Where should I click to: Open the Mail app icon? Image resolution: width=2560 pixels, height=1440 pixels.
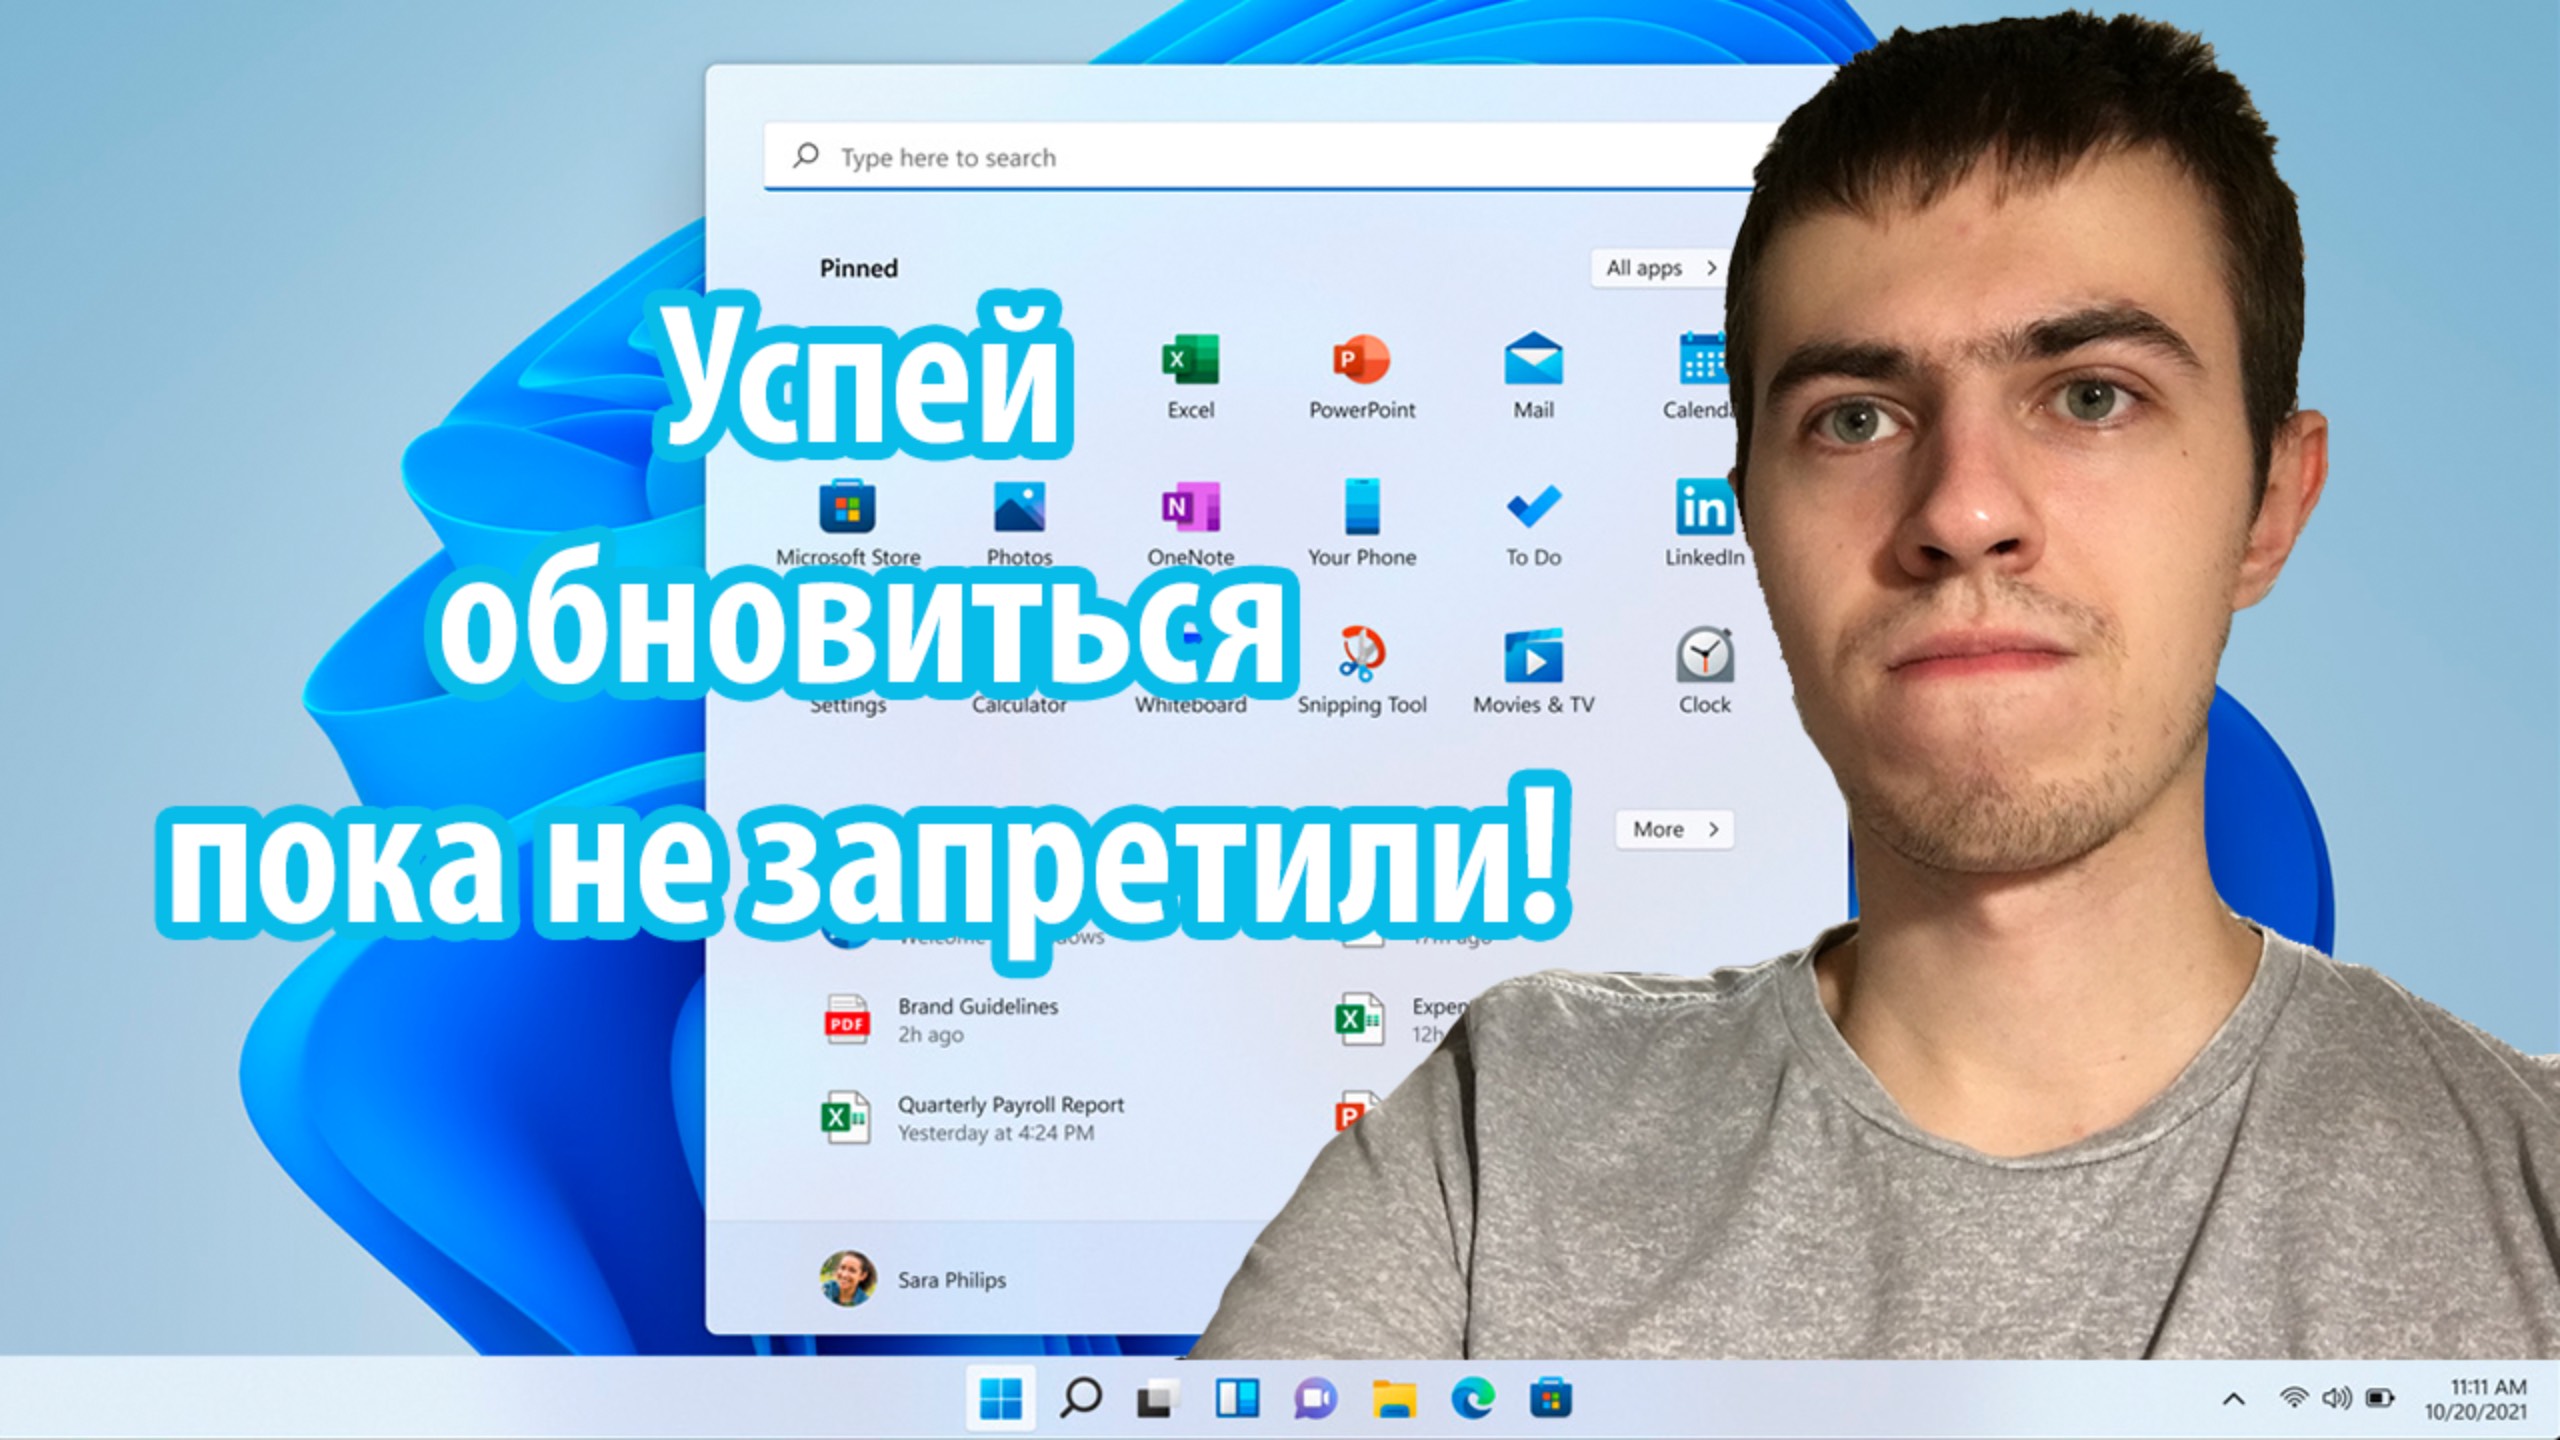tap(1533, 377)
